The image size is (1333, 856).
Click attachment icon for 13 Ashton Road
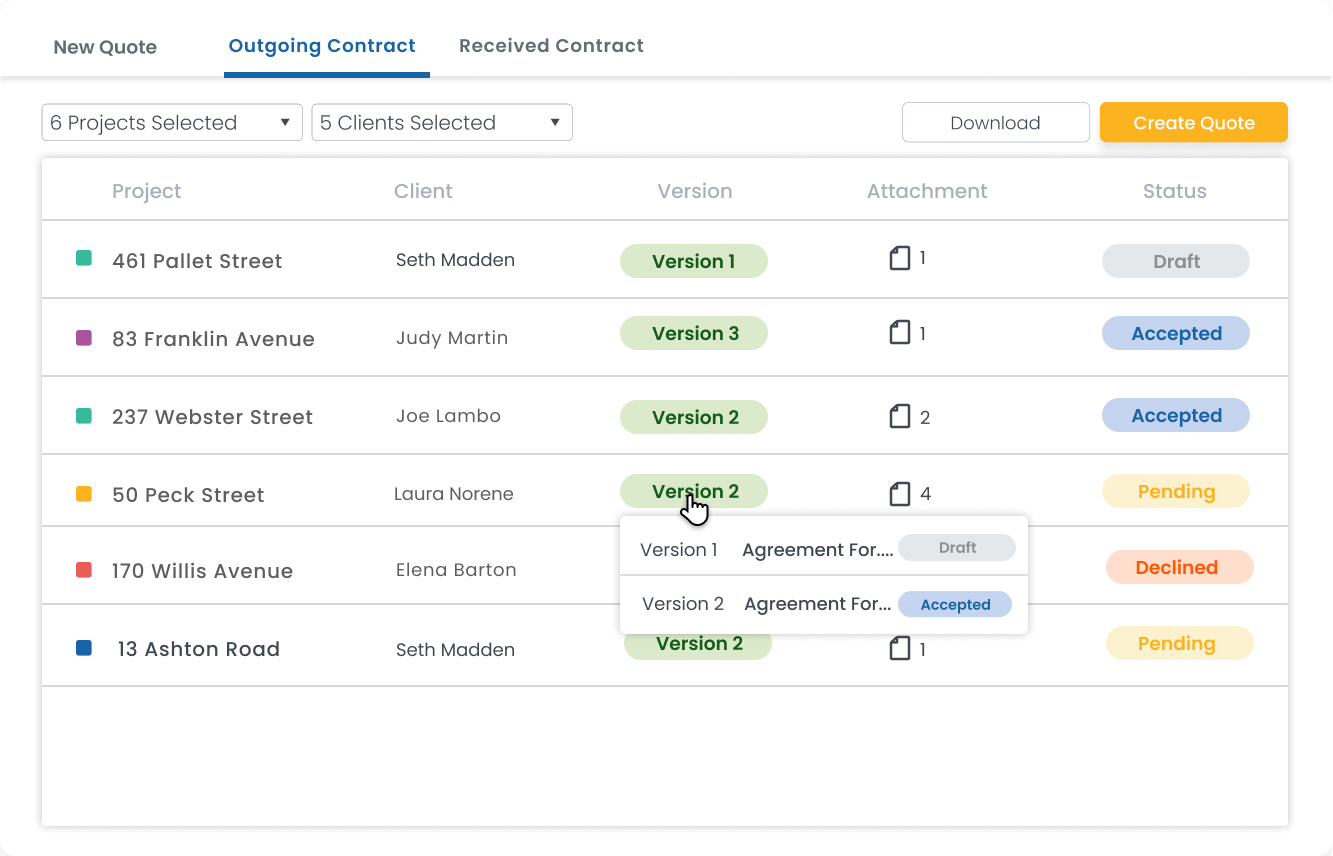(x=900, y=649)
